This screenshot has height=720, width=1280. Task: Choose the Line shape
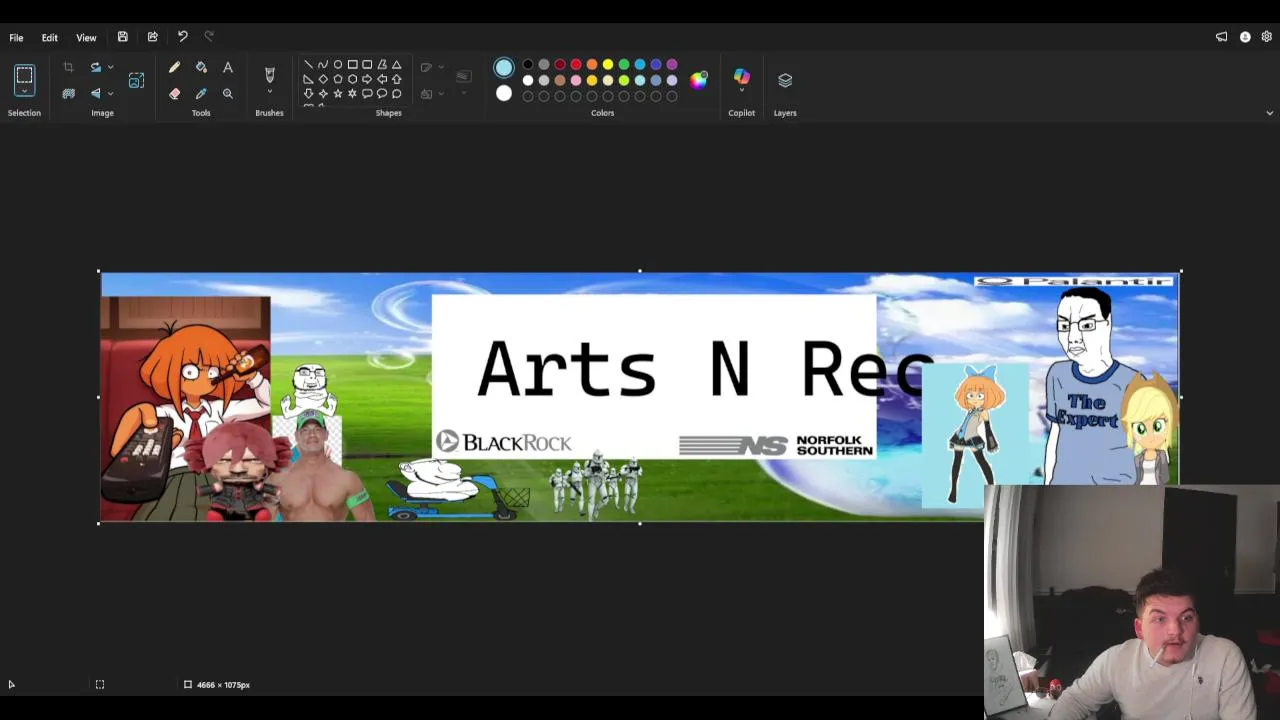point(308,65)
